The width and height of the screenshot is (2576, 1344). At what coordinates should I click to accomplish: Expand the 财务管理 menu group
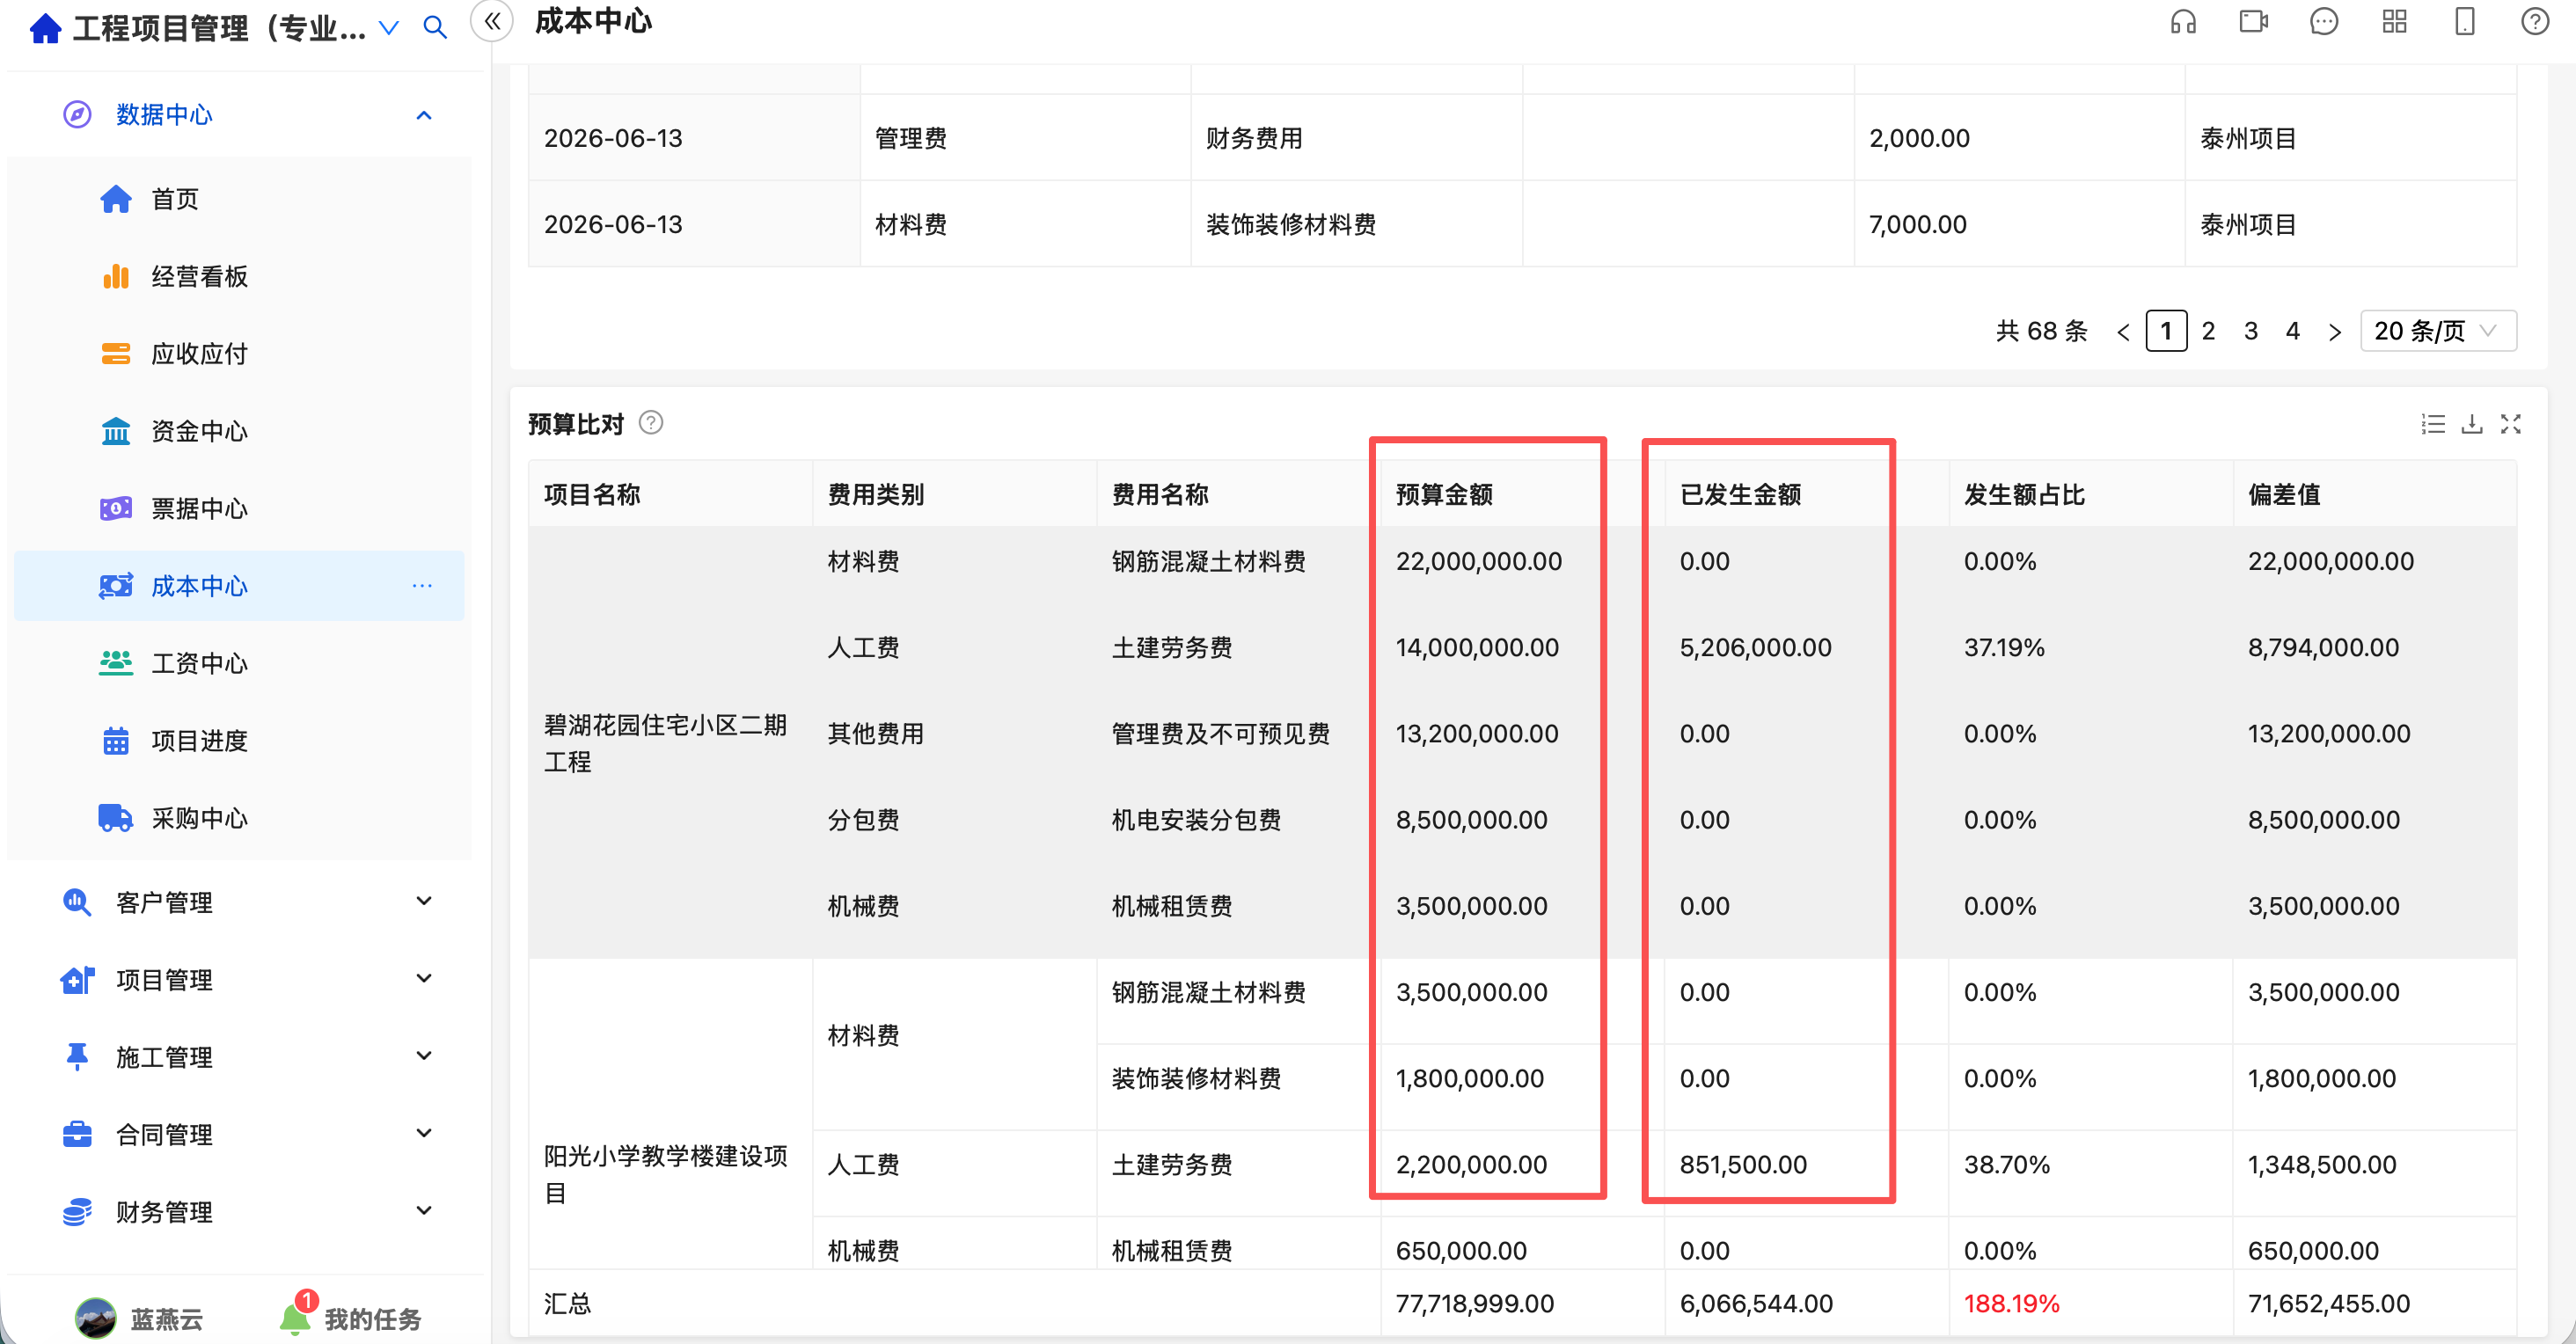[239, 1212]
